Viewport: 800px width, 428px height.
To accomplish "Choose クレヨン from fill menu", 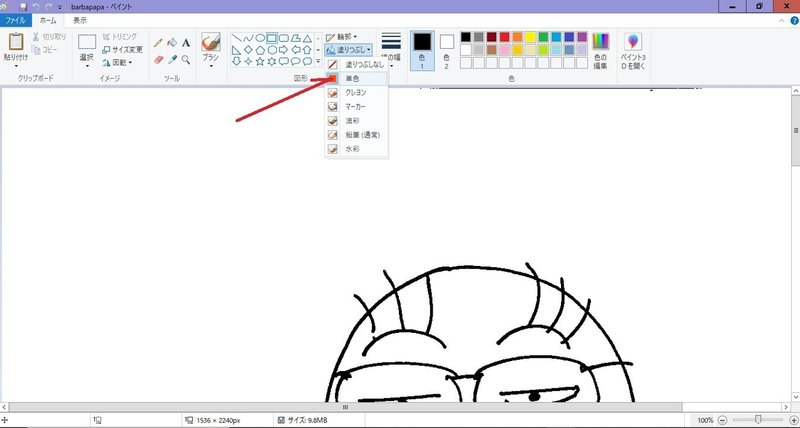I will (357, 93).
